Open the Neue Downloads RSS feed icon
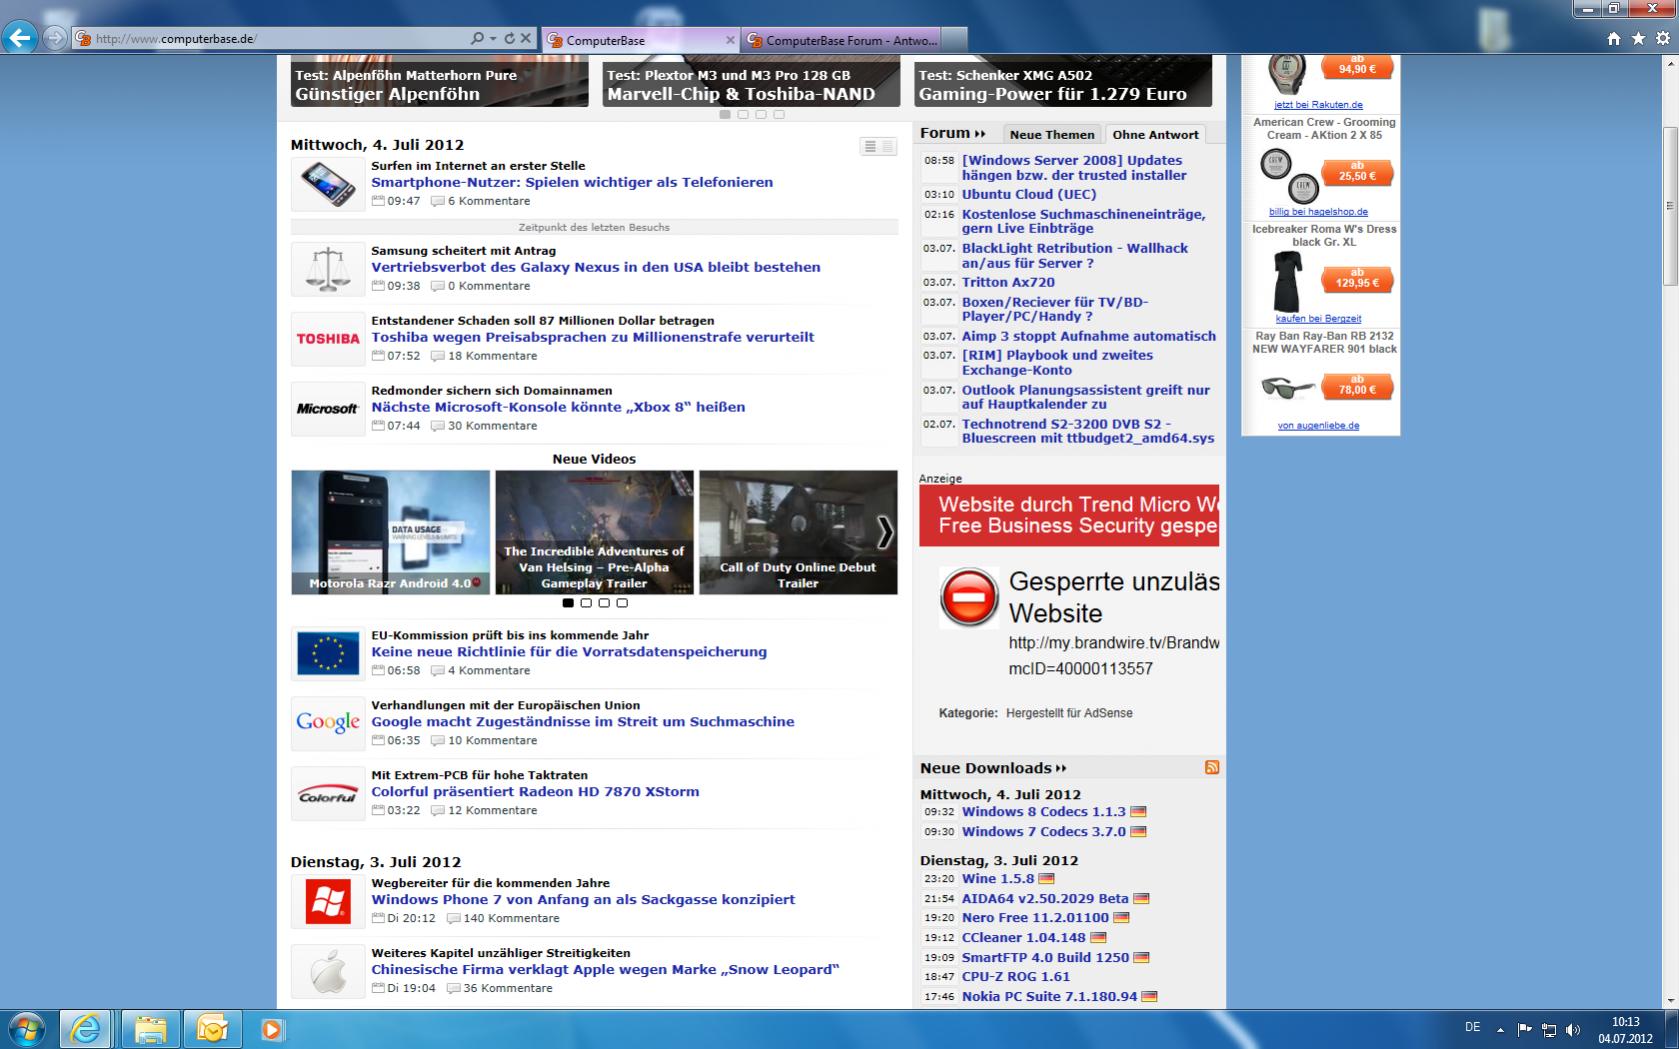The width and height of the screenshot is (1679, 1049). (1212, 767)
